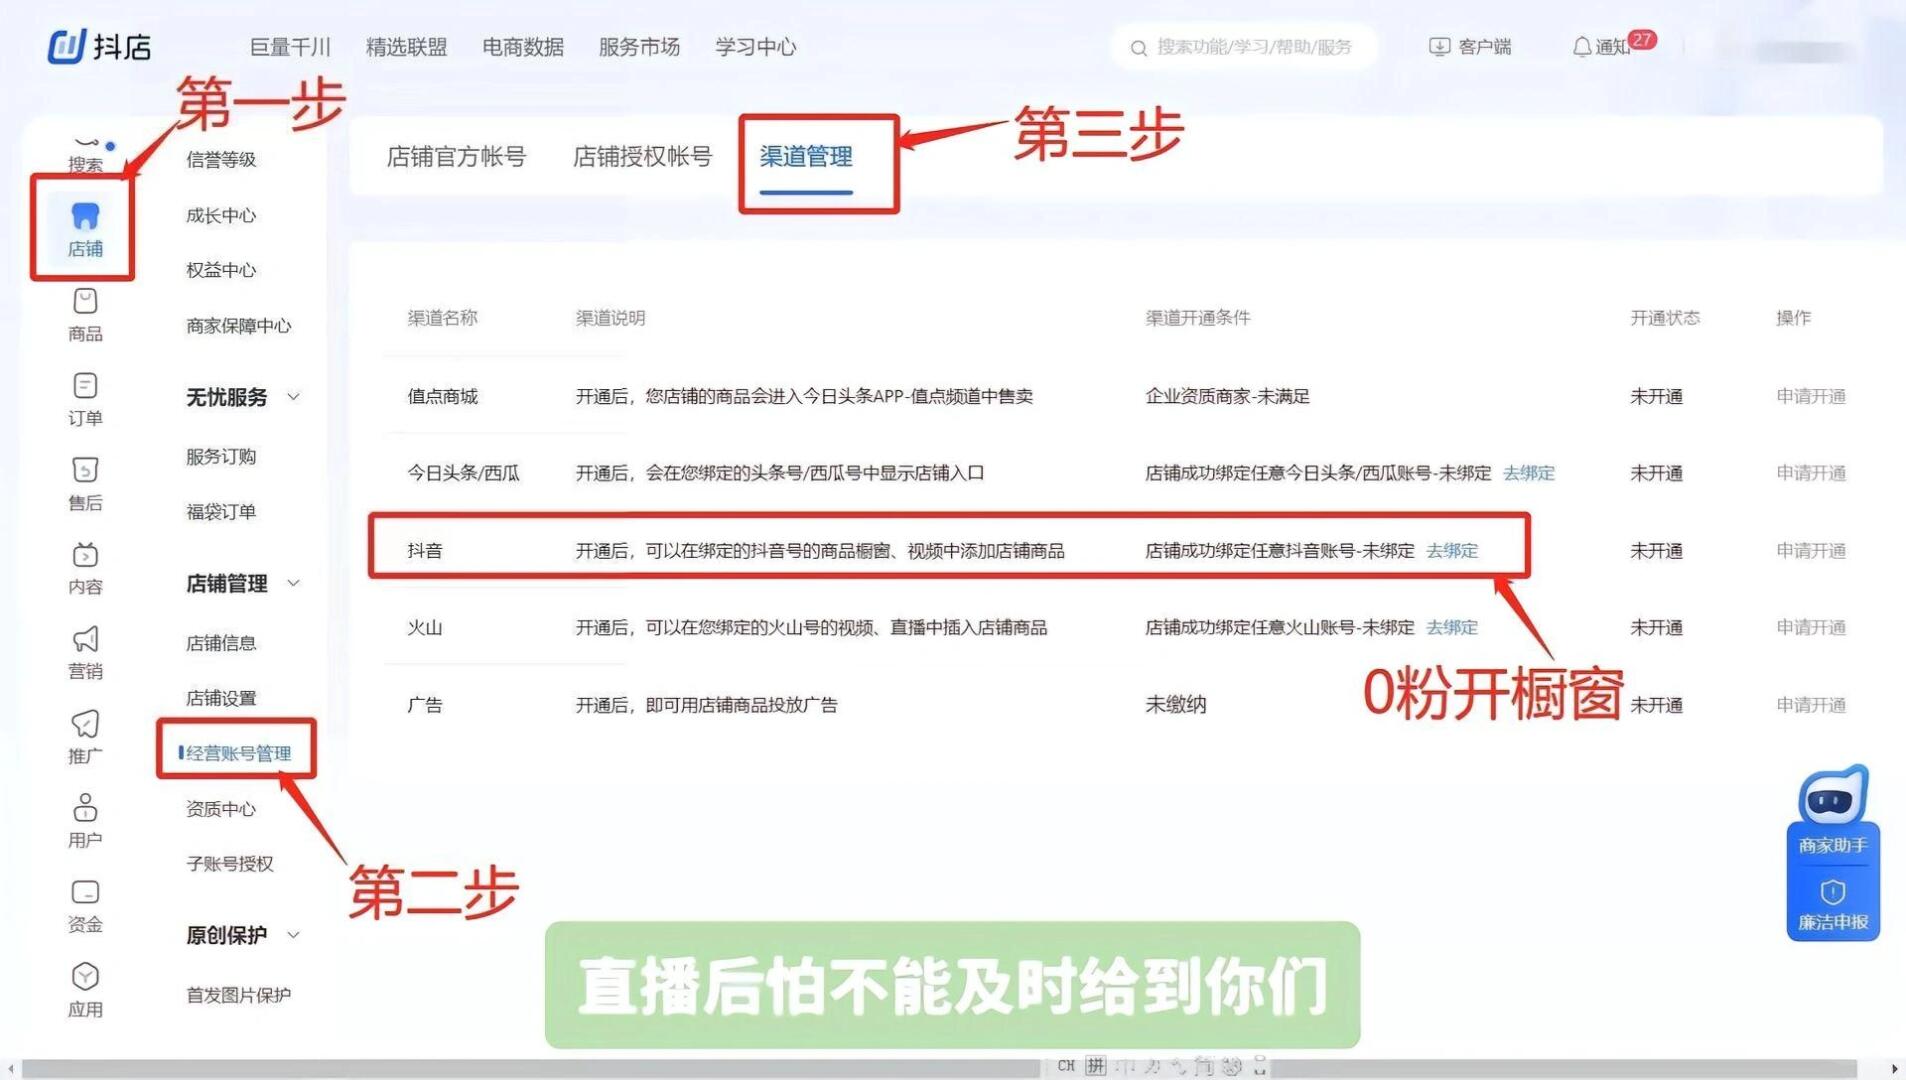Screen dimensions: 1906x1080
Task: Collapse the 无忧服务 section chevron
Action: 294,397
